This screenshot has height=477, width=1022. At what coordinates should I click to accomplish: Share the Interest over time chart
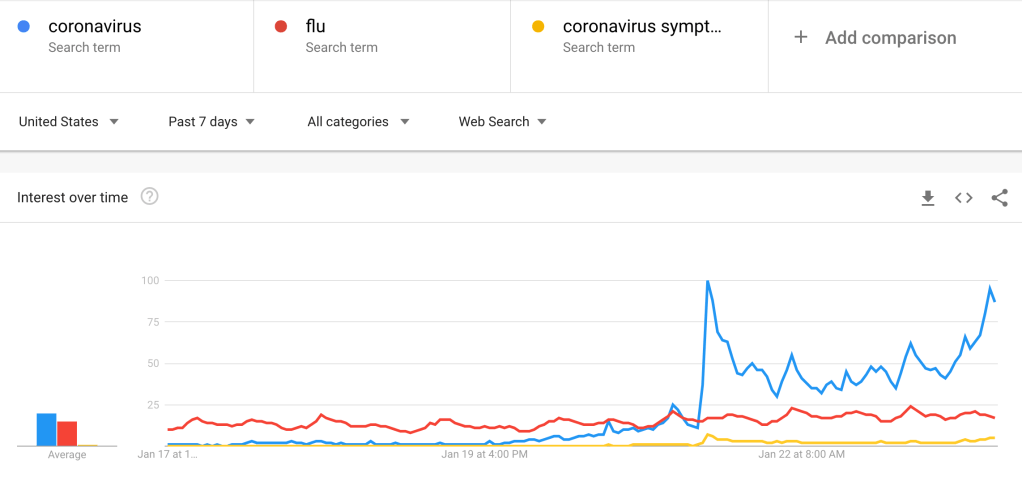(x=999, y=198)
